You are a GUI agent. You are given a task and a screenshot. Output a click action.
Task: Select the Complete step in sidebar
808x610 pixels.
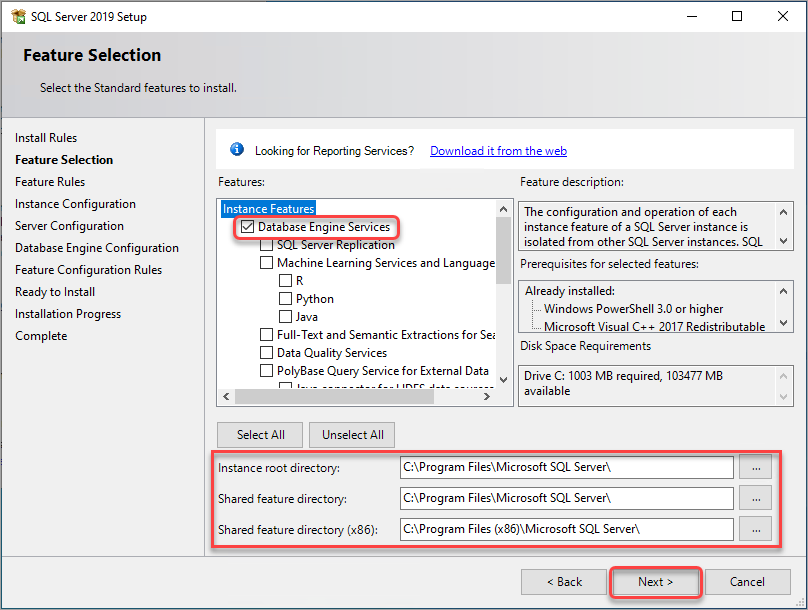tap(41, 336)
